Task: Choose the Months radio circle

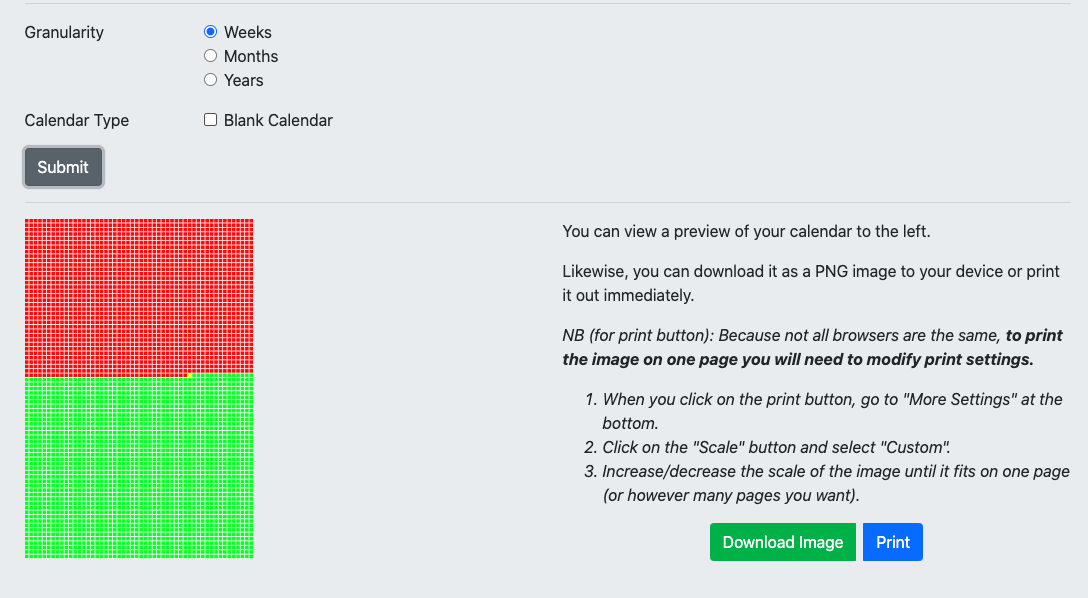Action: click(x=210, y=55)
